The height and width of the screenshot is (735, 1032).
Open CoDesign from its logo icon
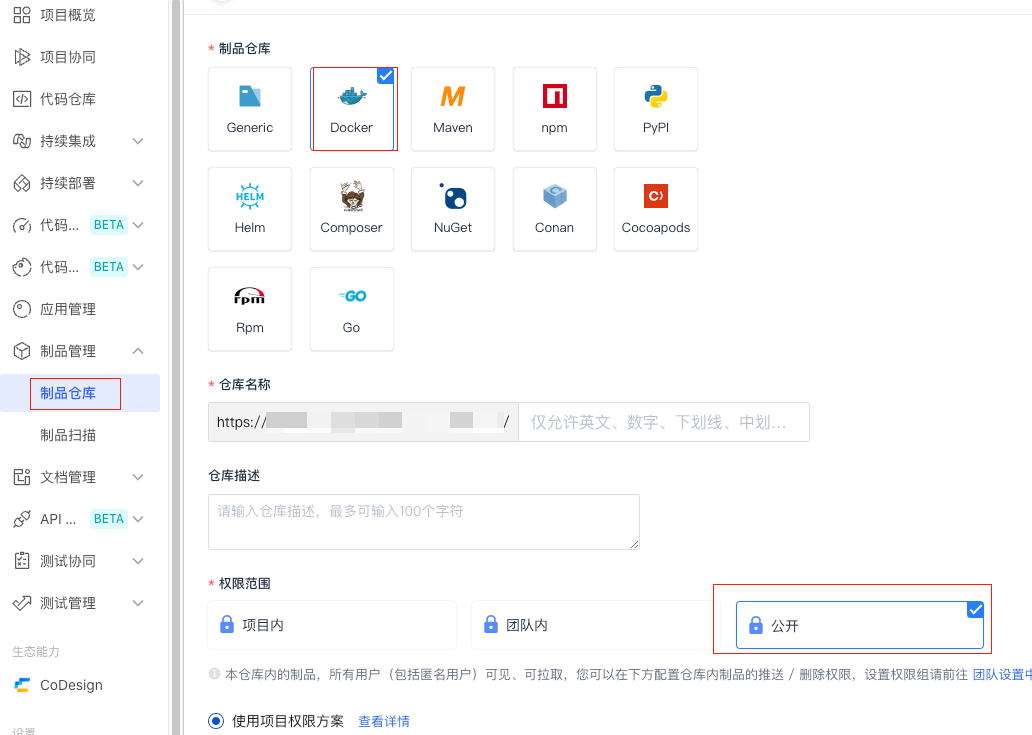[x=22, y=686]
